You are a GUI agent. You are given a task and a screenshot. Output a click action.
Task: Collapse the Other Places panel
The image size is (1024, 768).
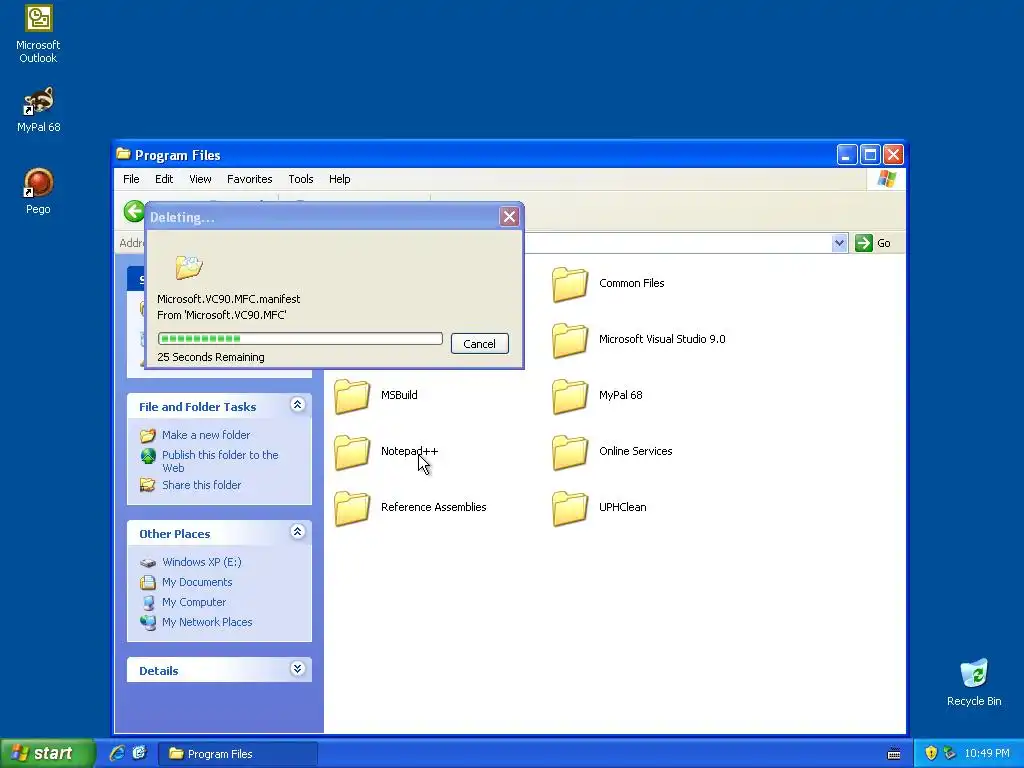[x=297, y=532]
